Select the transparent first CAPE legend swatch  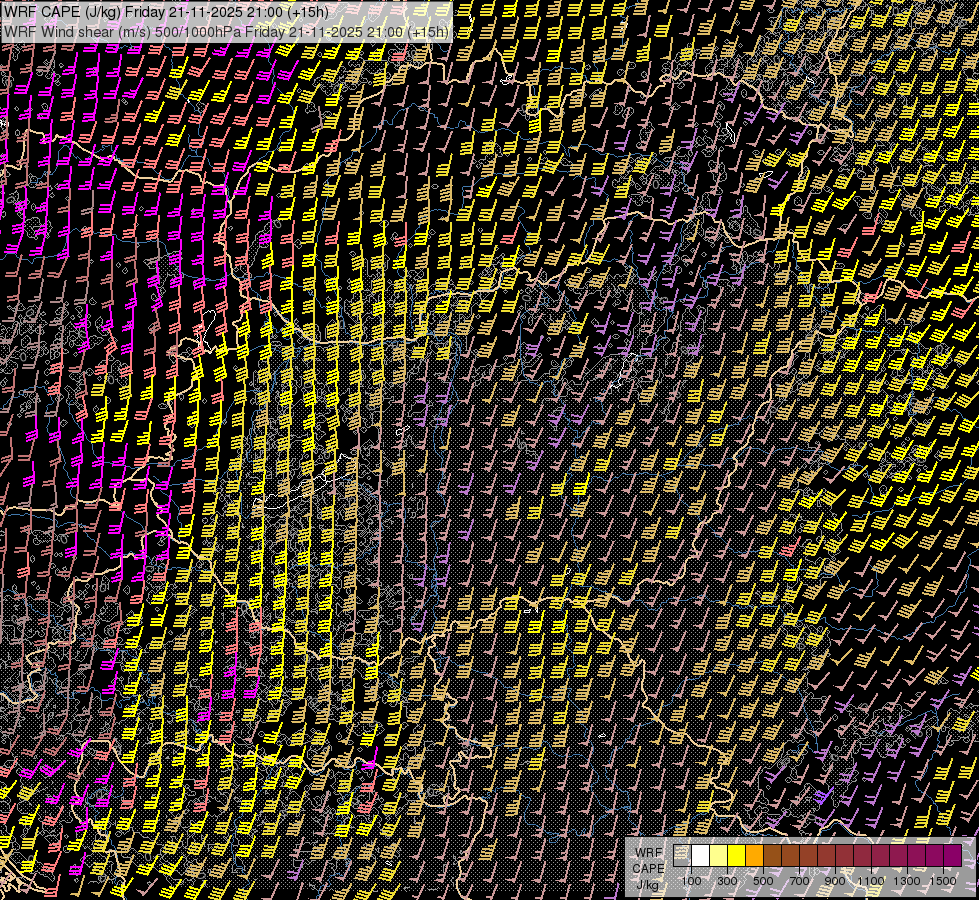[x=682, y=855]
